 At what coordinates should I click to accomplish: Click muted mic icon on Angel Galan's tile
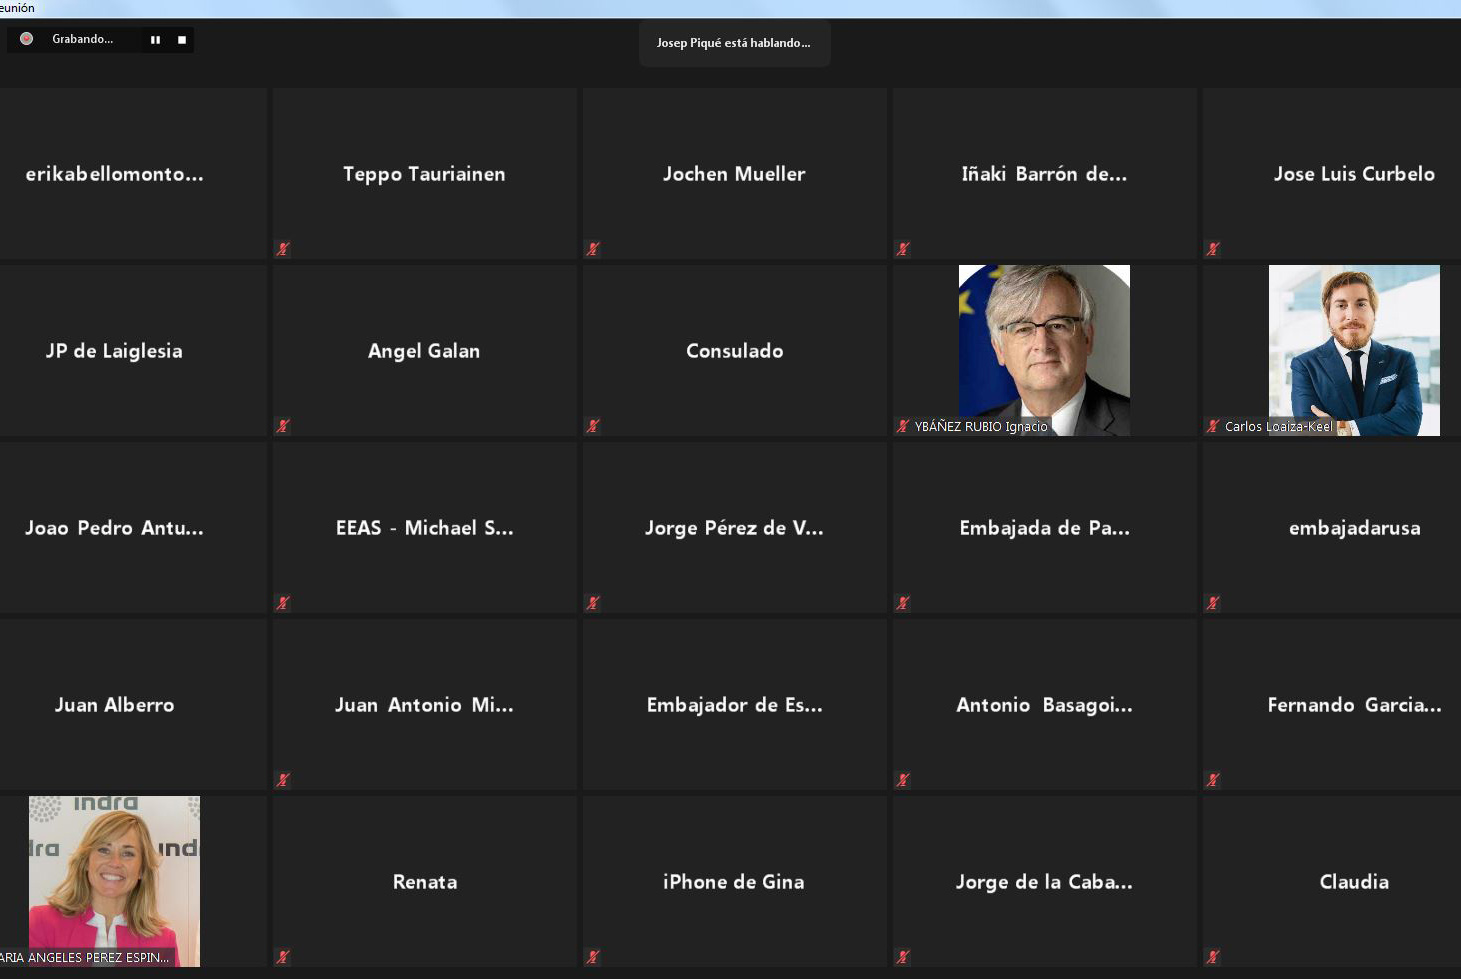283,426
